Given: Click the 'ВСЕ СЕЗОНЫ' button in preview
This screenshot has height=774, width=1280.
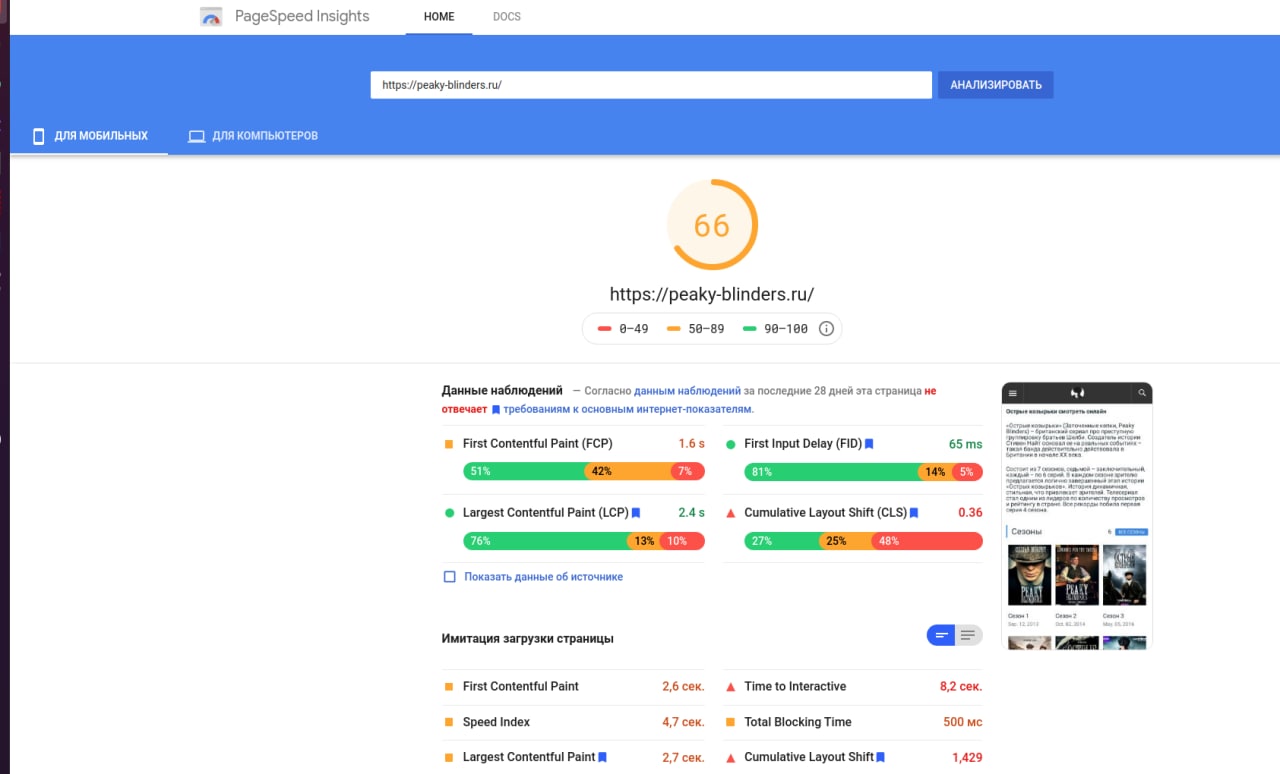Looking at the screenshot, I should (x=1131, y=532).
